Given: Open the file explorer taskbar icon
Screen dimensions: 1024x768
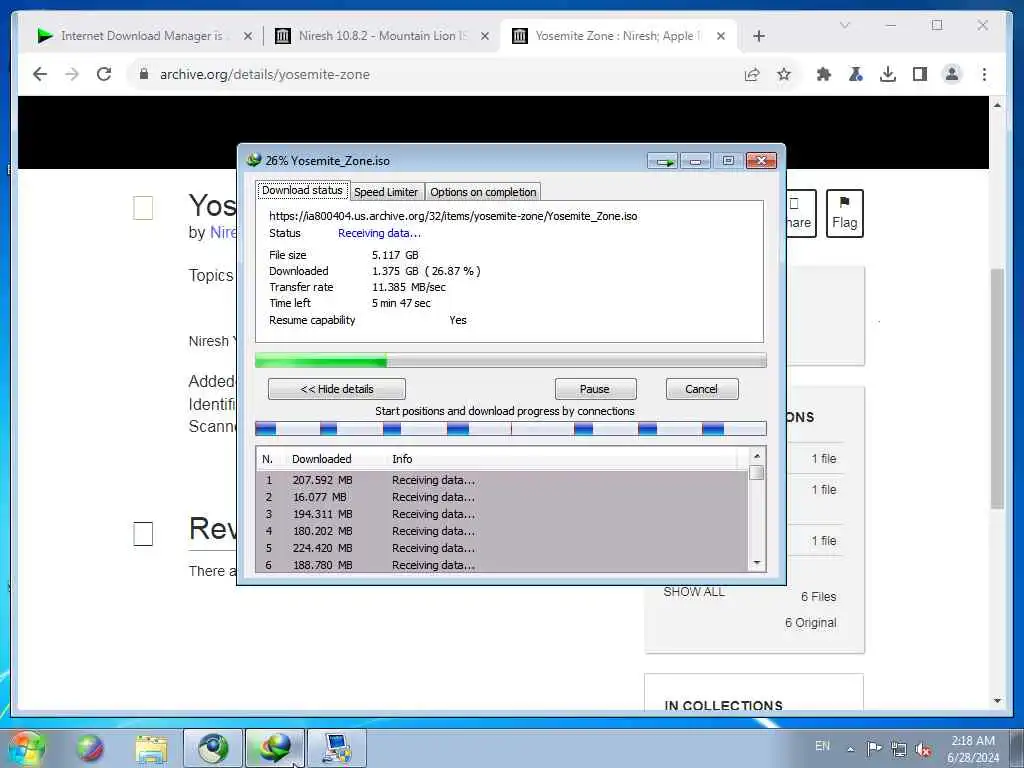Looking at the screenshot, I should (x=151, y=748).
